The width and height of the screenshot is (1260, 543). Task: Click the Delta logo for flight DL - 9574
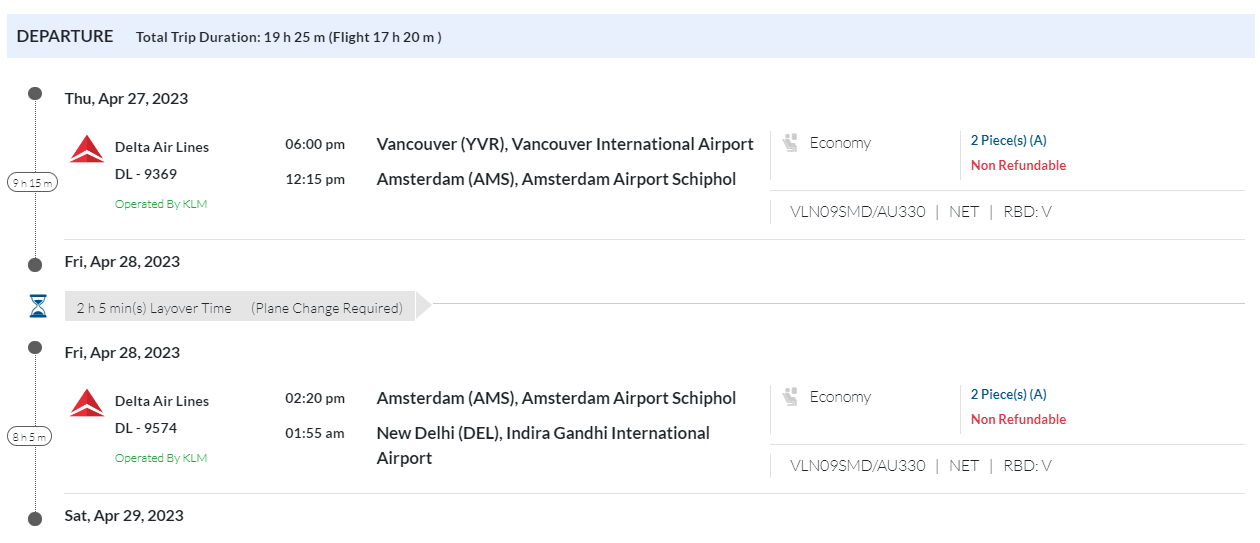point(87,404)
